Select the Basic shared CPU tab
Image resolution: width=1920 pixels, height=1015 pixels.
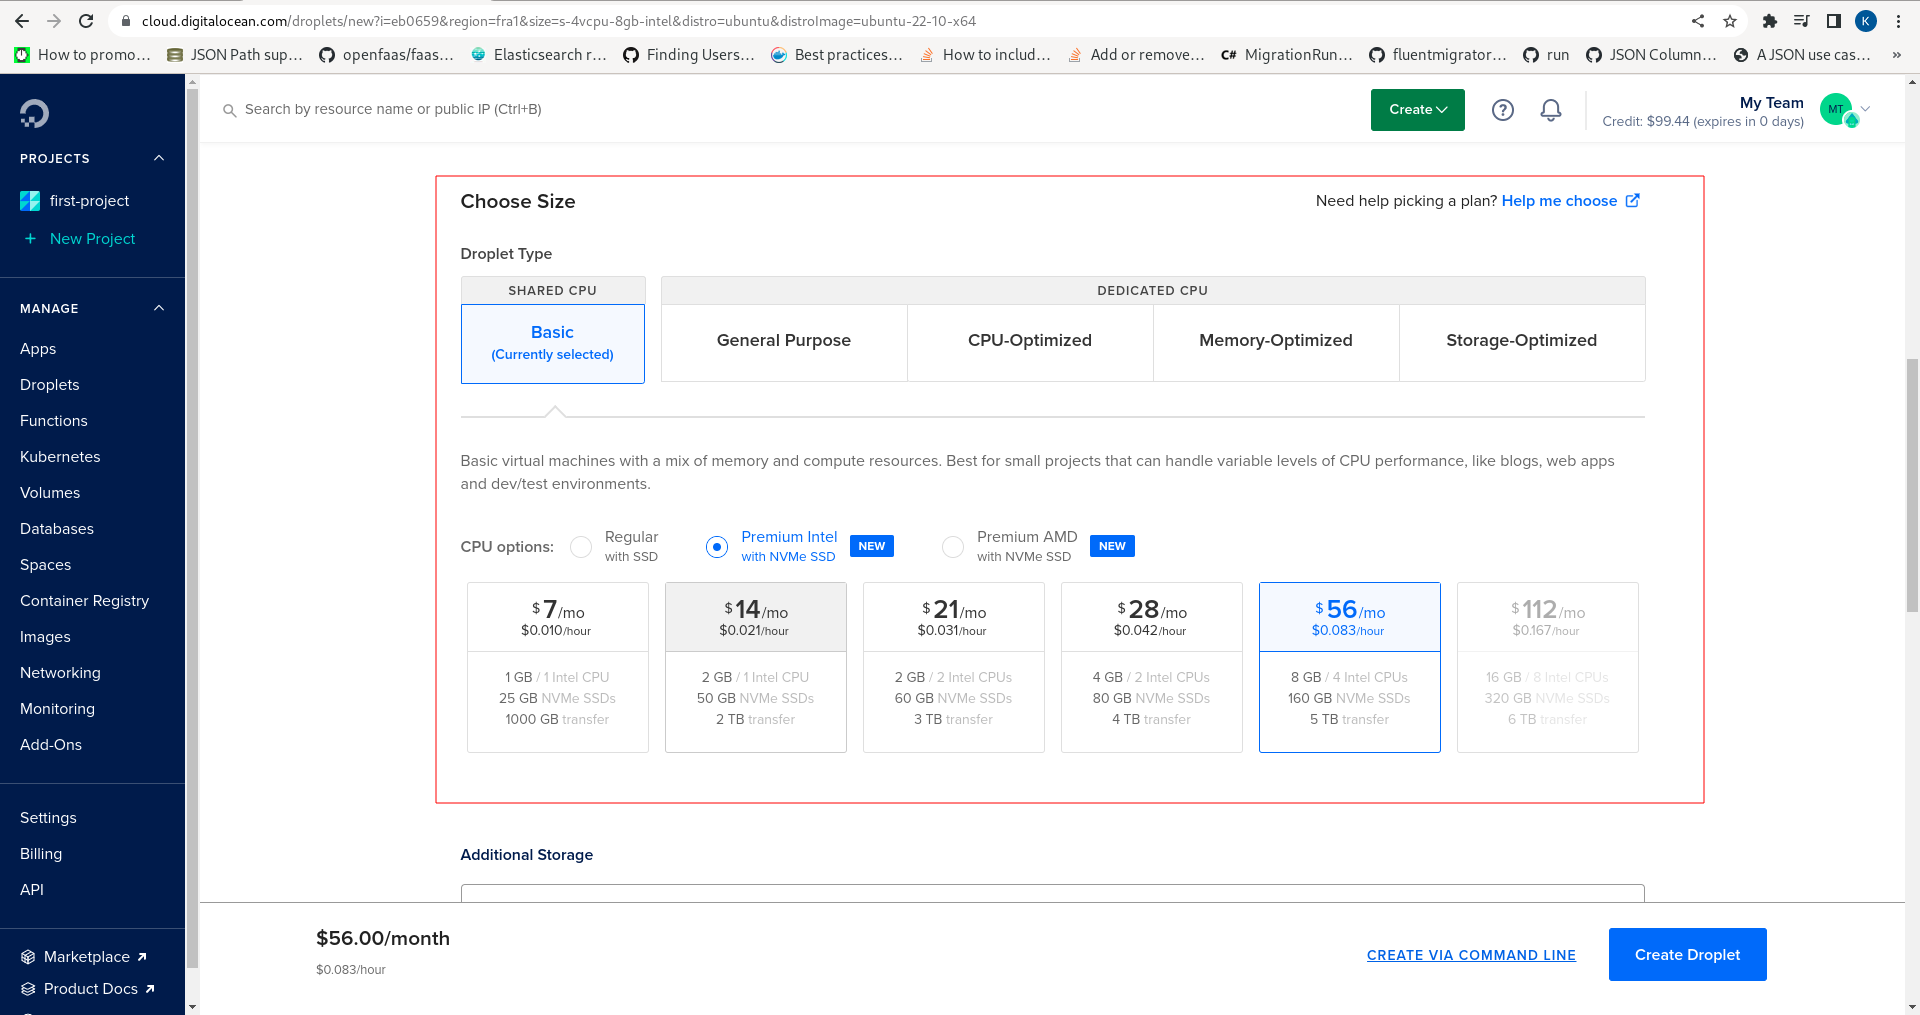pos(553,343)
